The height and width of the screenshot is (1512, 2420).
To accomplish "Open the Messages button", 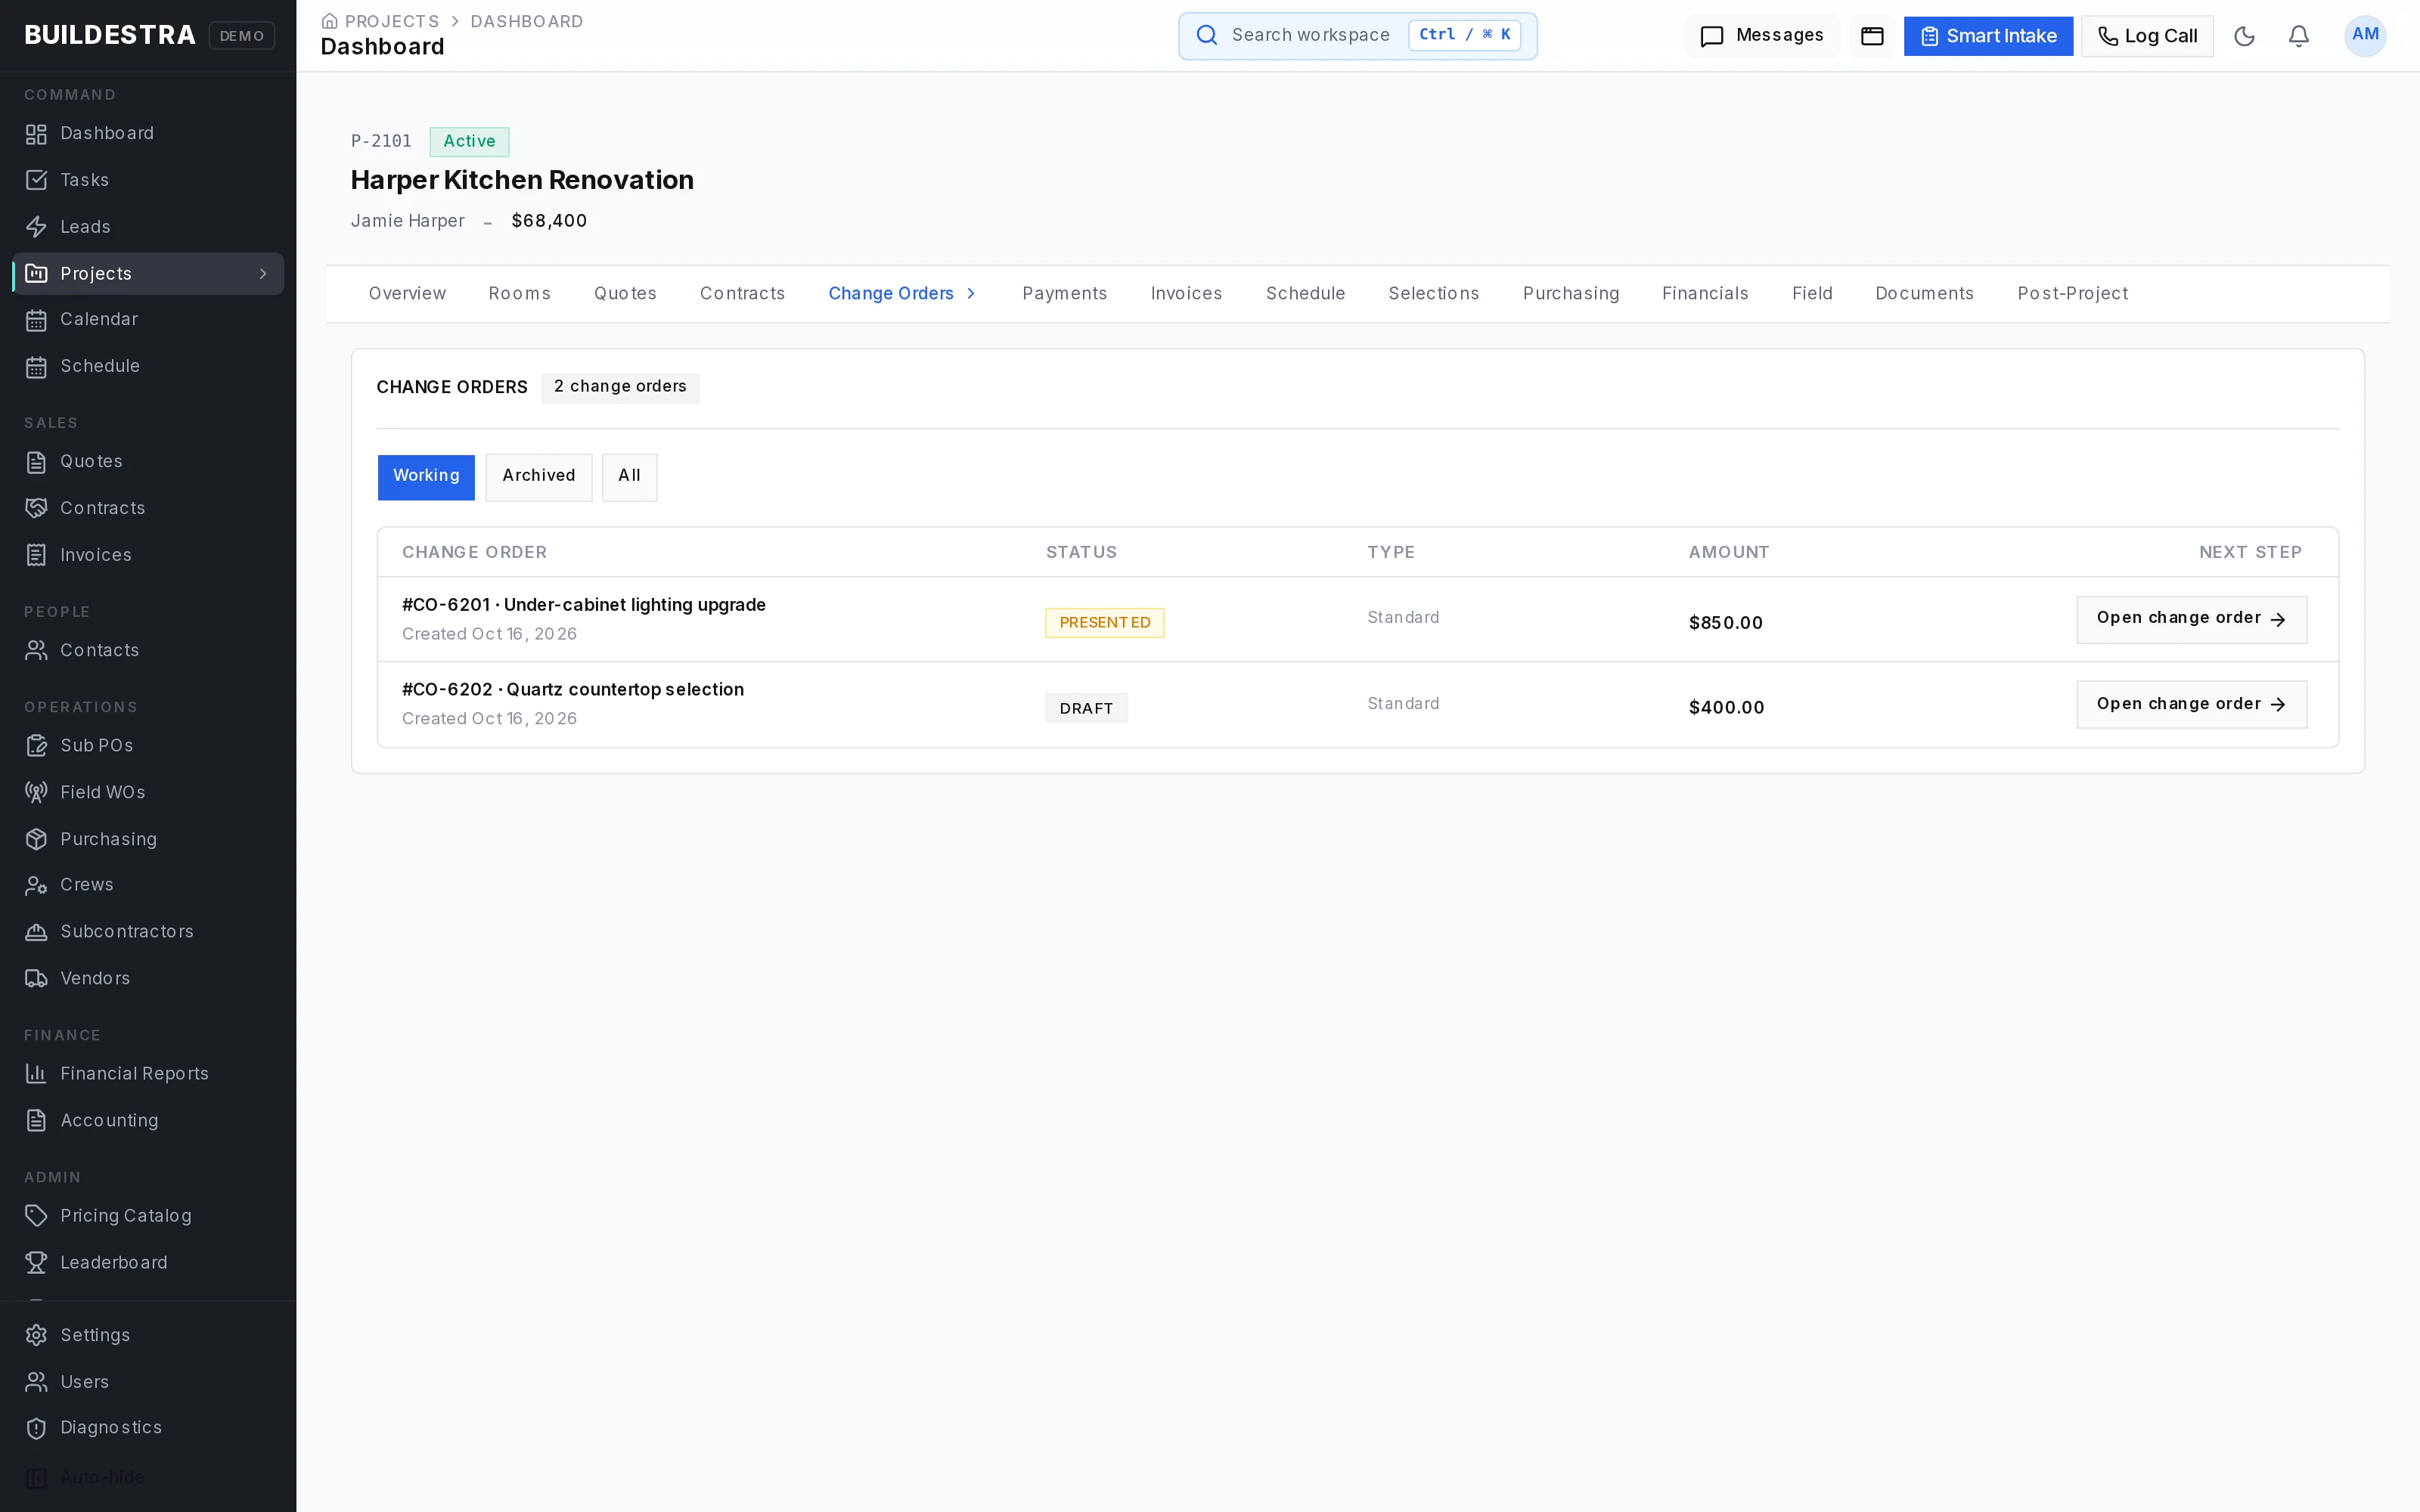I will 1762,36.
